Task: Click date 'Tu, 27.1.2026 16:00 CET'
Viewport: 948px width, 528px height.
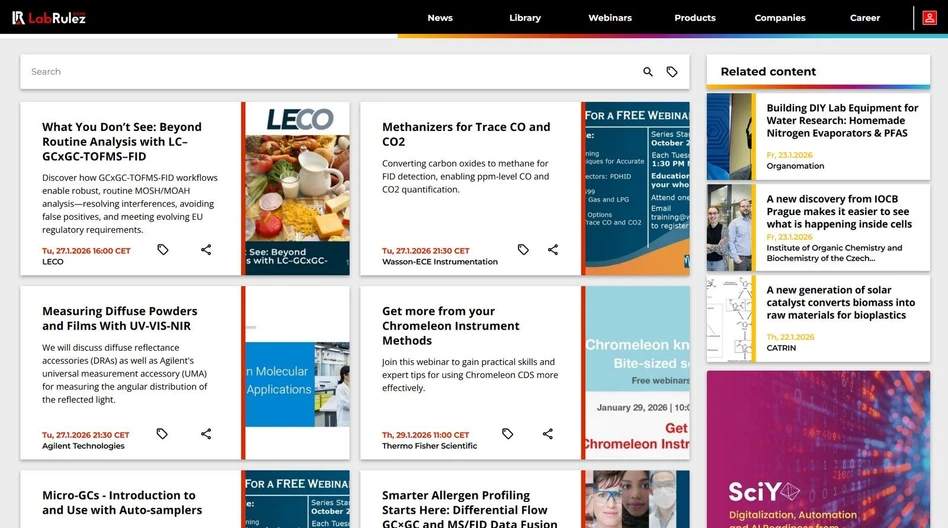Action: click(x=86, y=250)
